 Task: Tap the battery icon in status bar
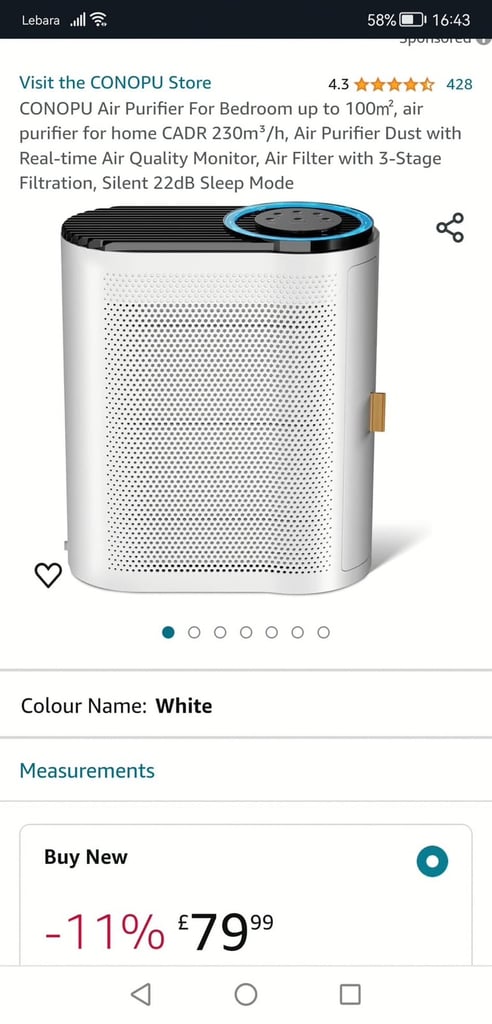click(413, 20)
